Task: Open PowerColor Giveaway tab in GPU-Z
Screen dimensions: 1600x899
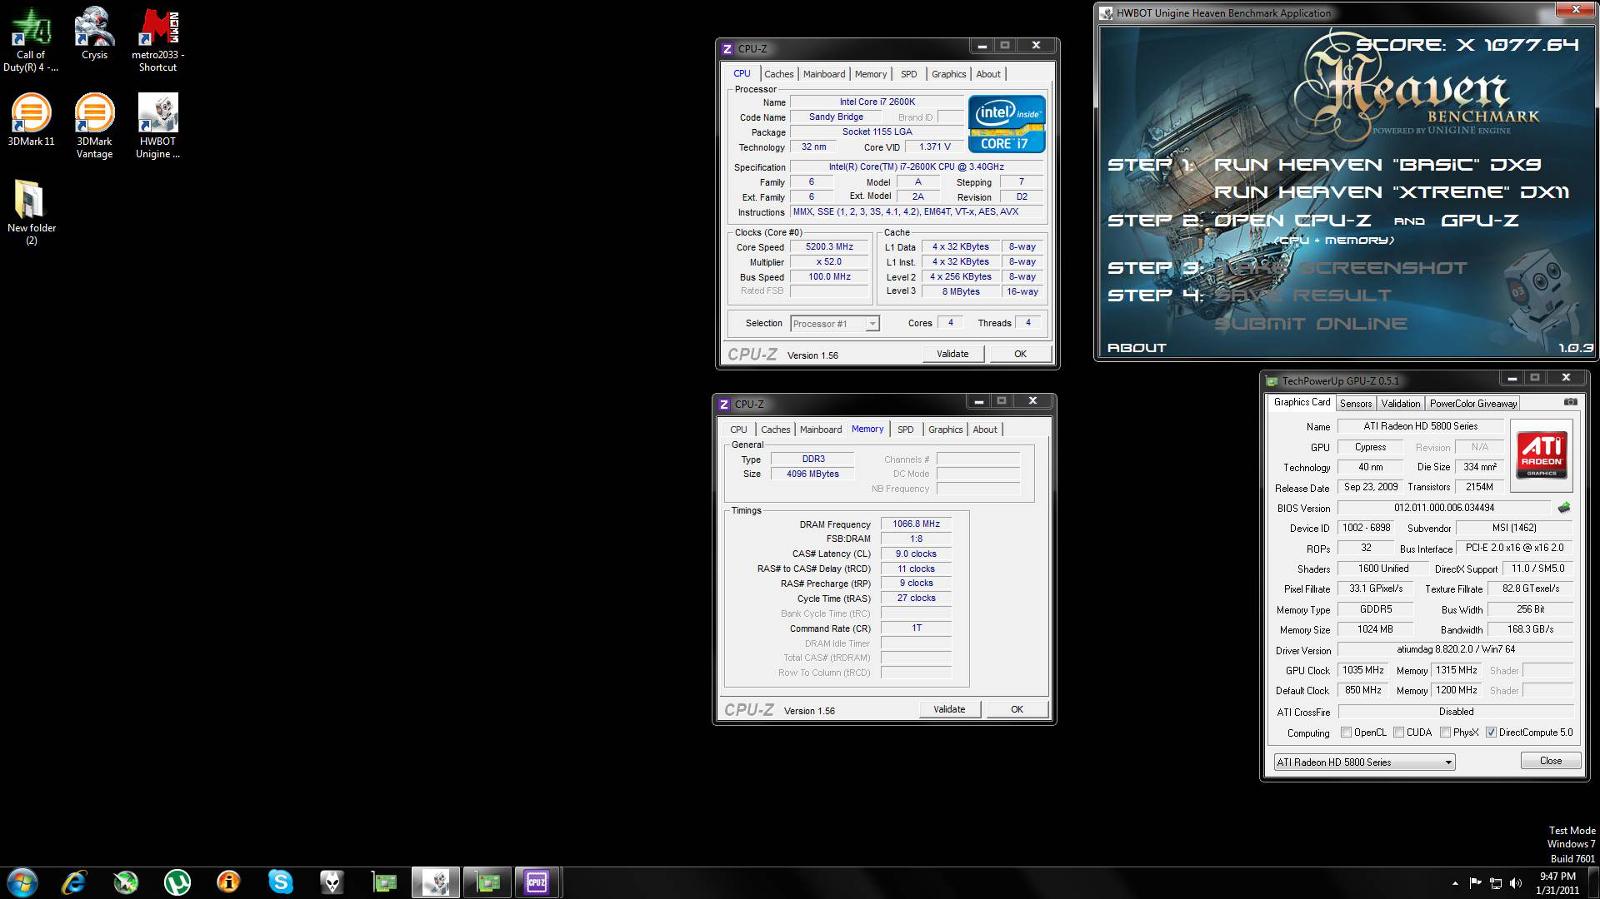Action: [1473, 404]
